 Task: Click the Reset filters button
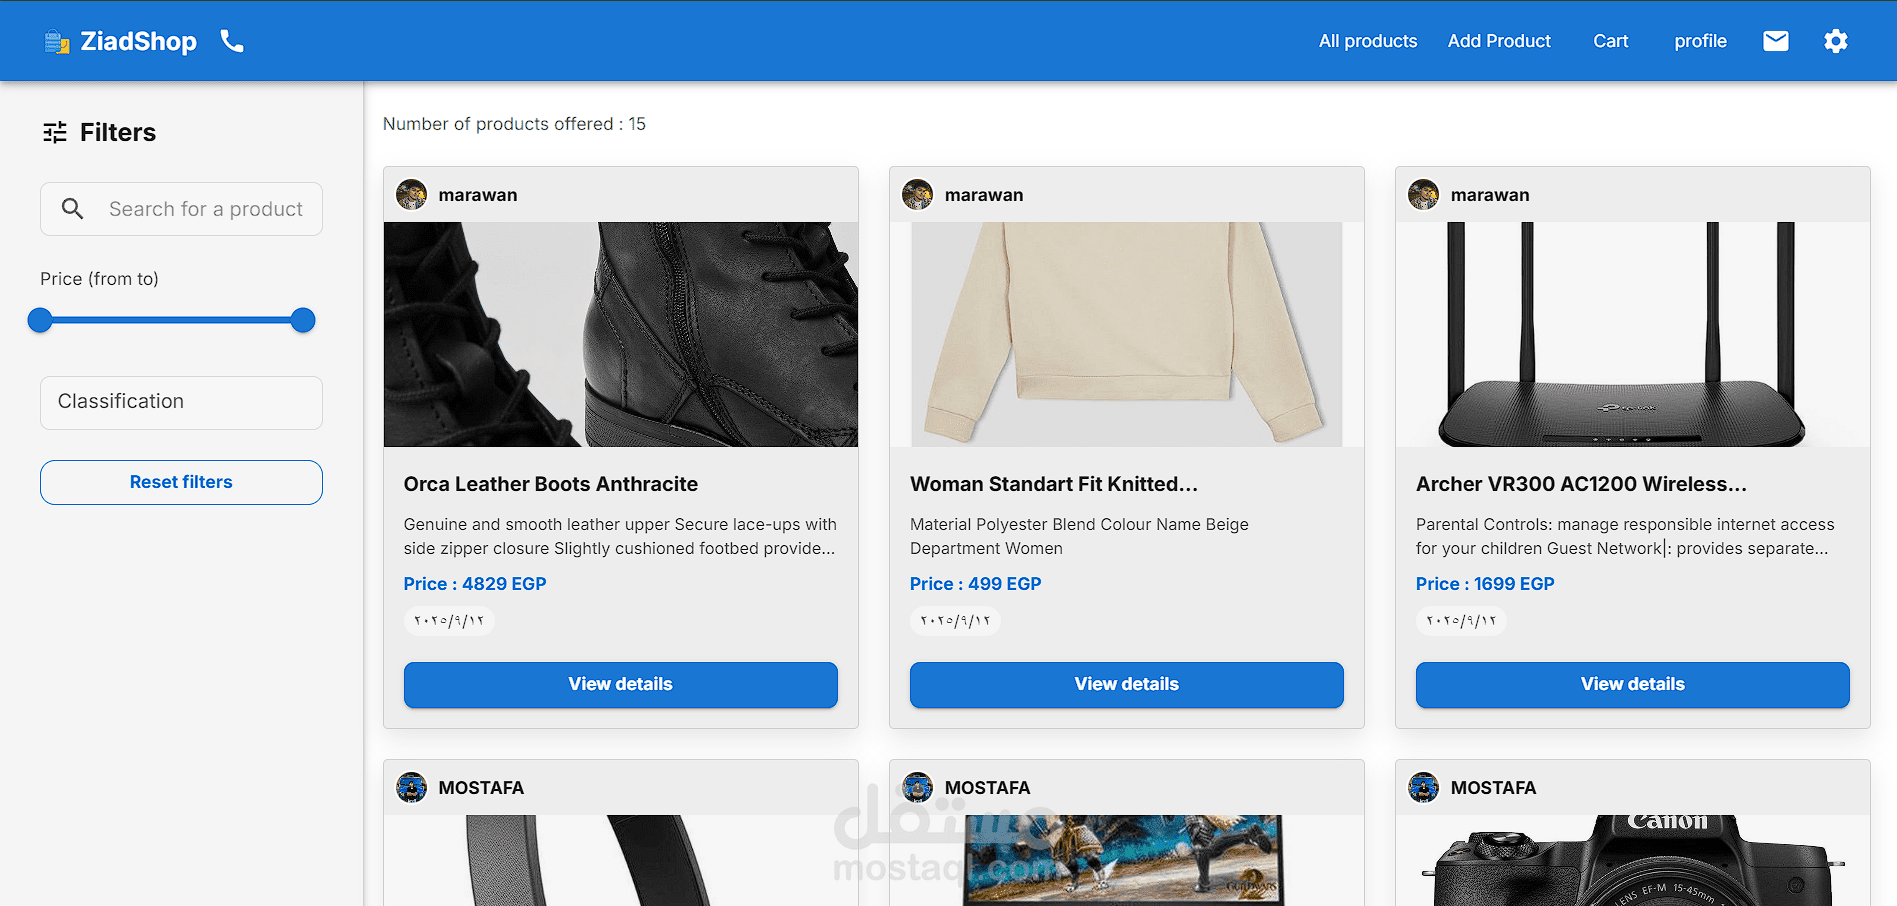point(181,482)
